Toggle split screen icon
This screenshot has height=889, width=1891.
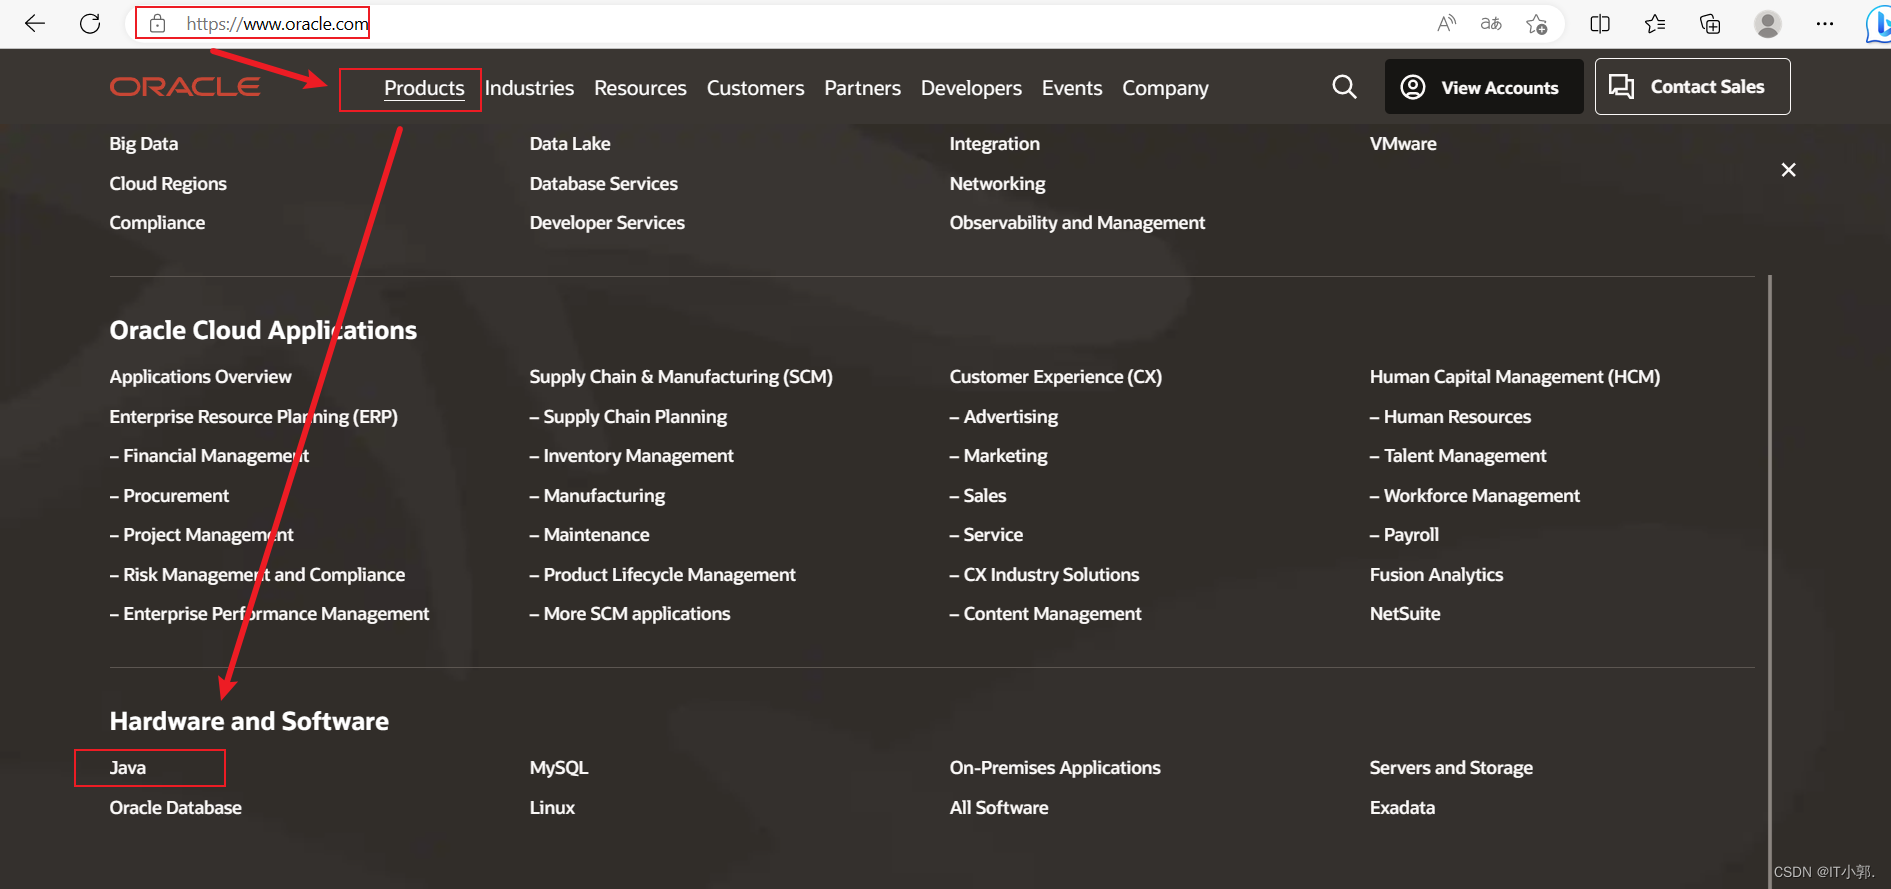1600,23
